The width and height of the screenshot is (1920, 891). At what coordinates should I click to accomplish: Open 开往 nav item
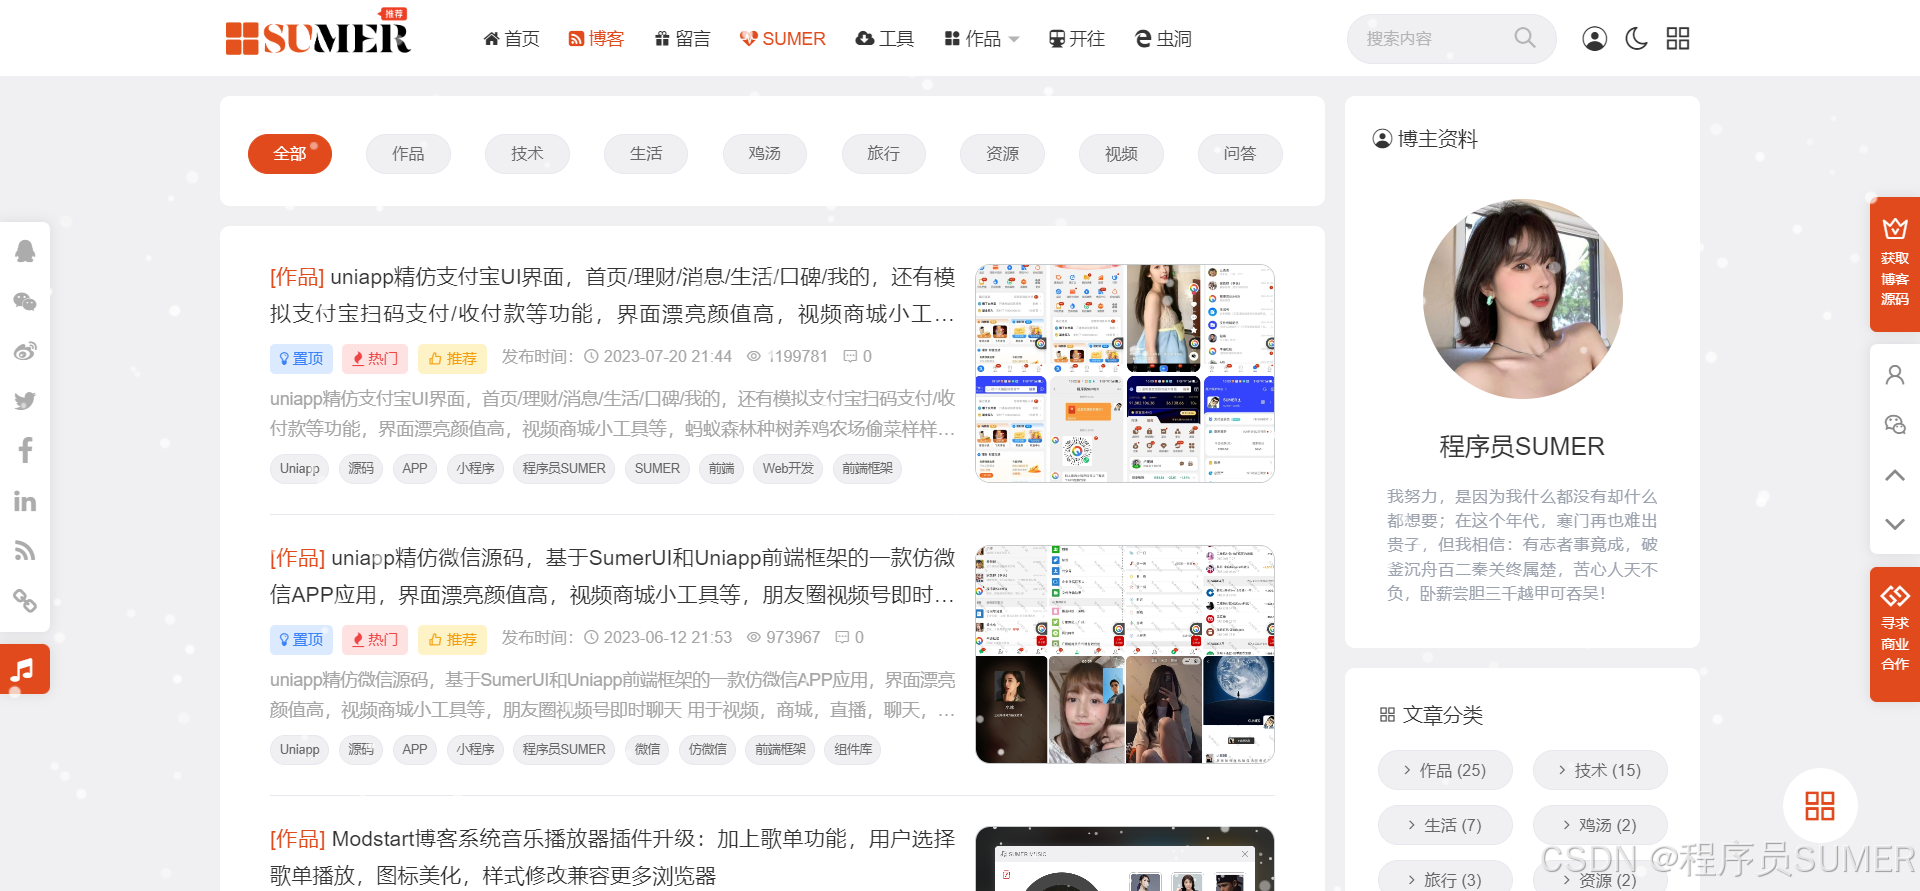point(1076,38)
